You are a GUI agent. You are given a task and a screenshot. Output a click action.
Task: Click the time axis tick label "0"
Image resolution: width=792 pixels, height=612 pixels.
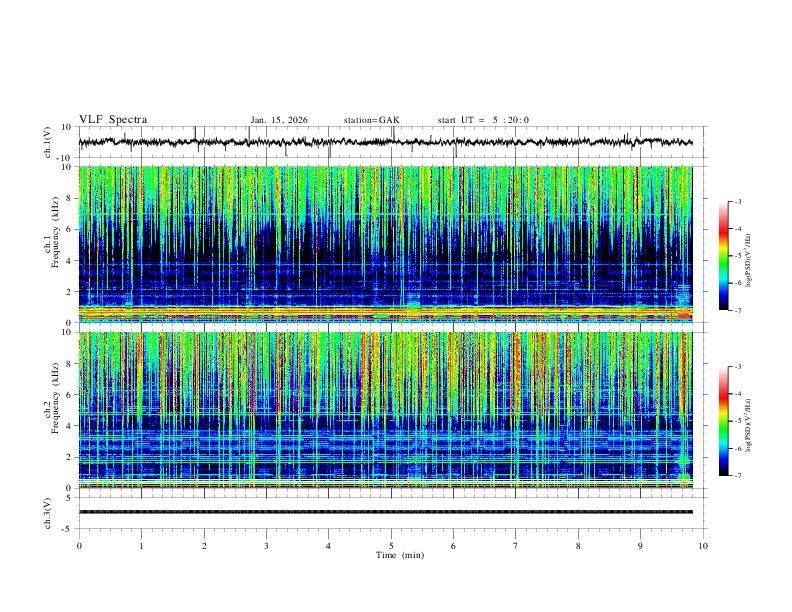click(79, 546)
